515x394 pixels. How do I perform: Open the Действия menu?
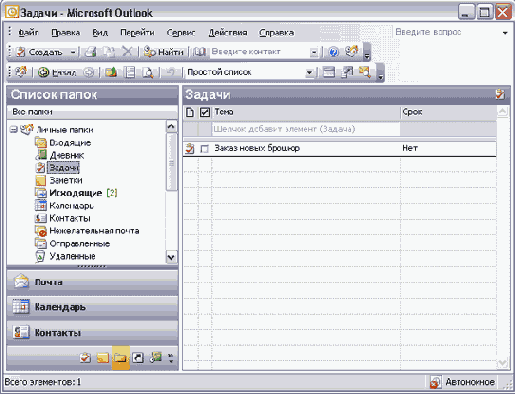tap(228, 33)
